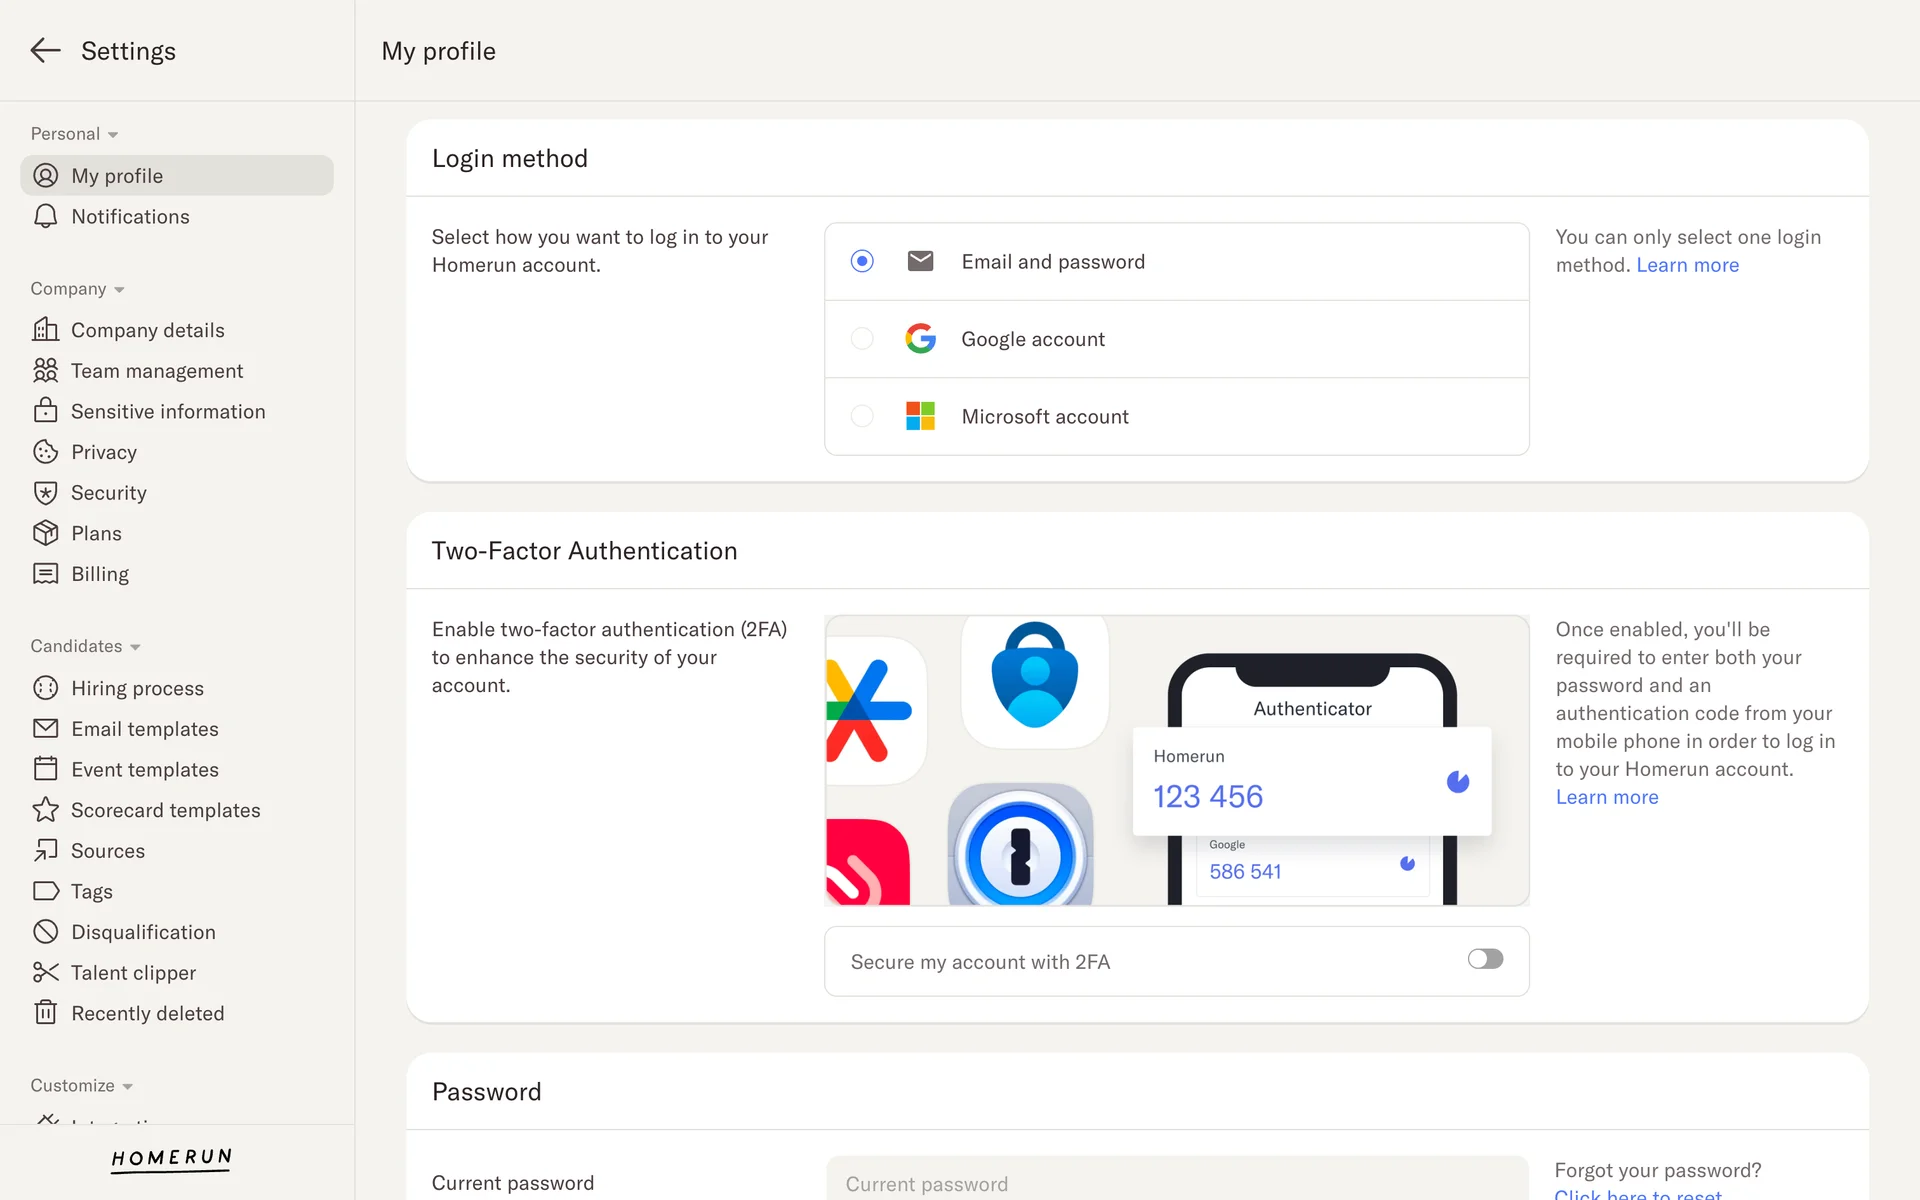Click the Current password input field
The width and height of the screenshot is (1920, 1200).
coord(1176,1183)
